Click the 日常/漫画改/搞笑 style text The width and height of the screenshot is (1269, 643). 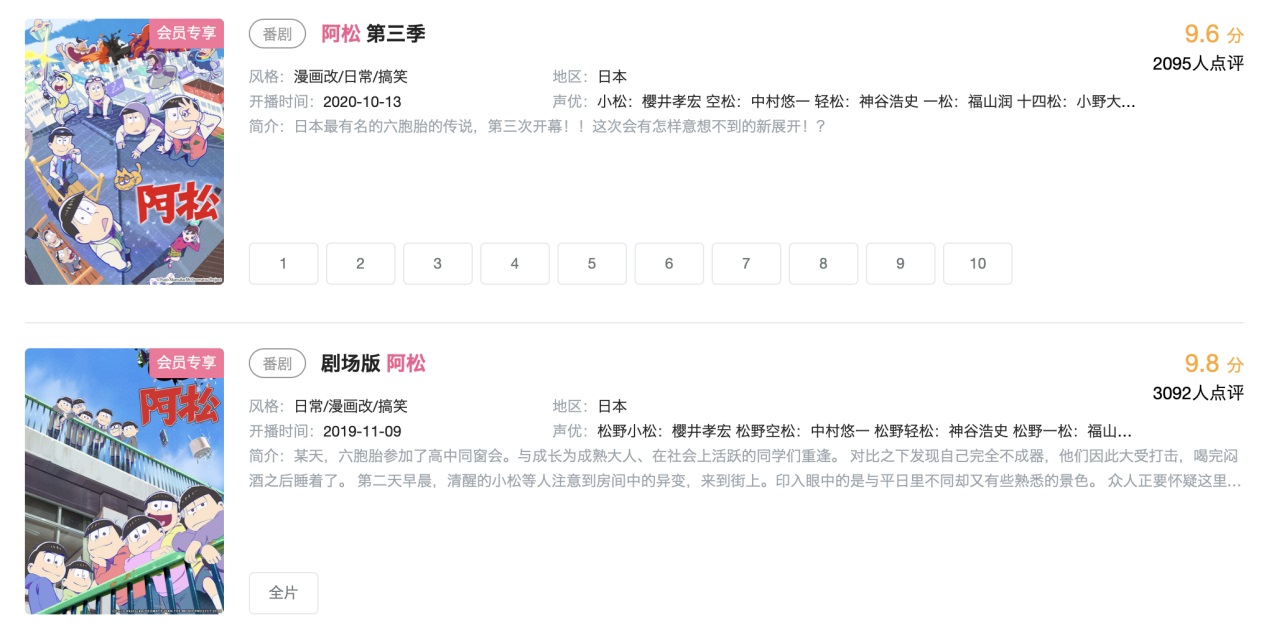click(350, 407)
